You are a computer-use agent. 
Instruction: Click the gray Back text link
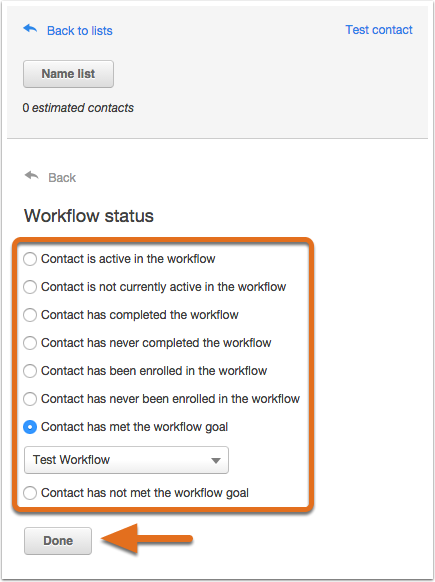[62, 177]
